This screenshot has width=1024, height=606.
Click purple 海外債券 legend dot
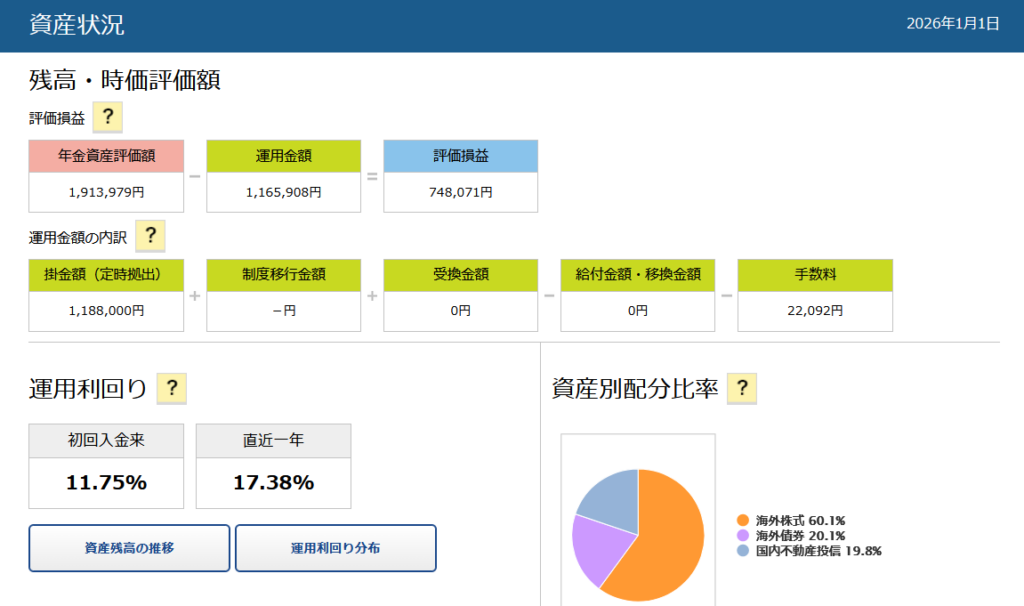tap(742, 535)
